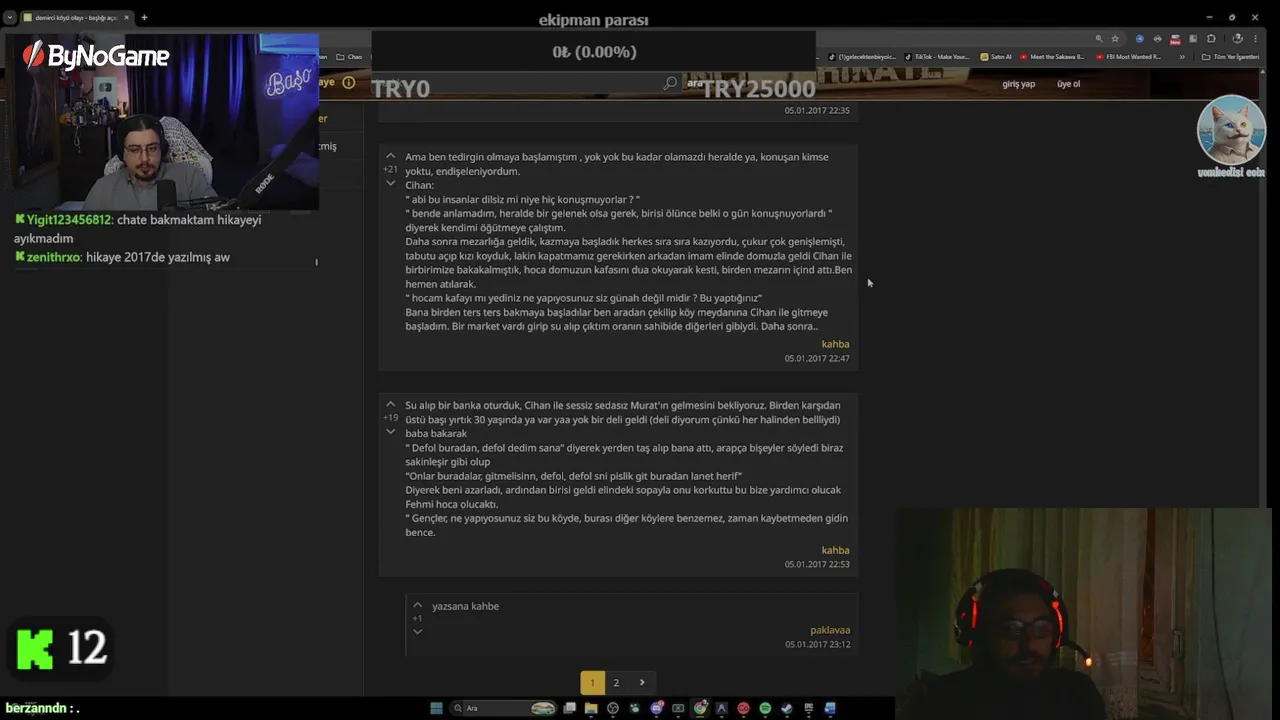Click the ByNoGame logo overlay

click(96, 56)
